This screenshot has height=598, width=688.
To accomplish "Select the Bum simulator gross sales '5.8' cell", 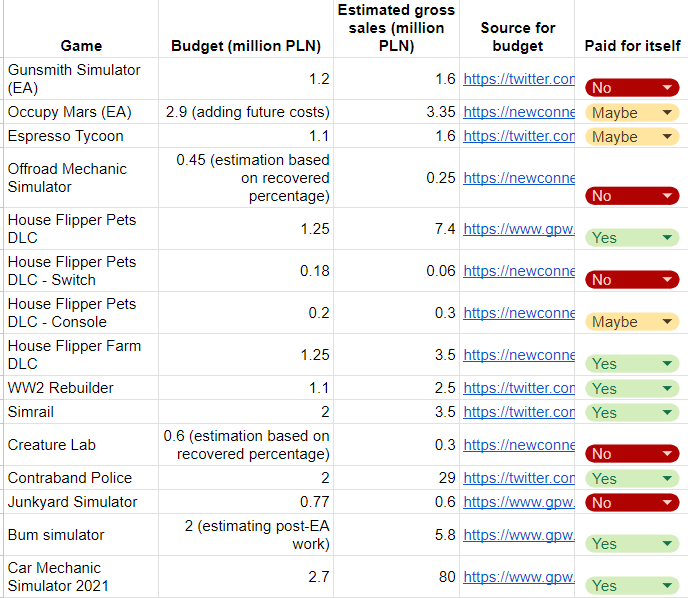I will [396, 535].
